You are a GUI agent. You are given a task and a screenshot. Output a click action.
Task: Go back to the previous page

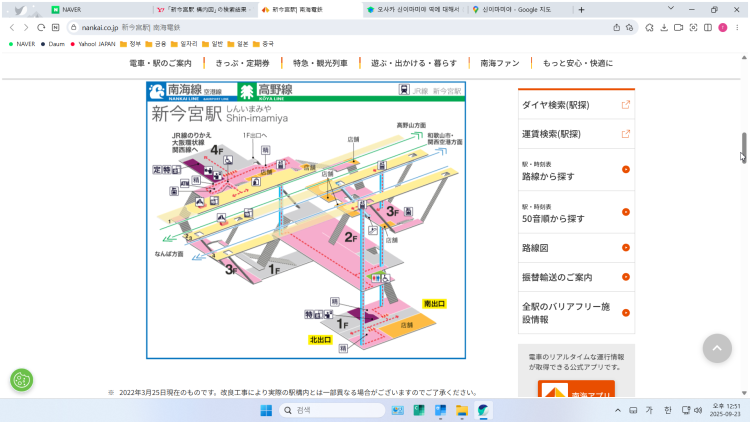click(x=12, y=27)
